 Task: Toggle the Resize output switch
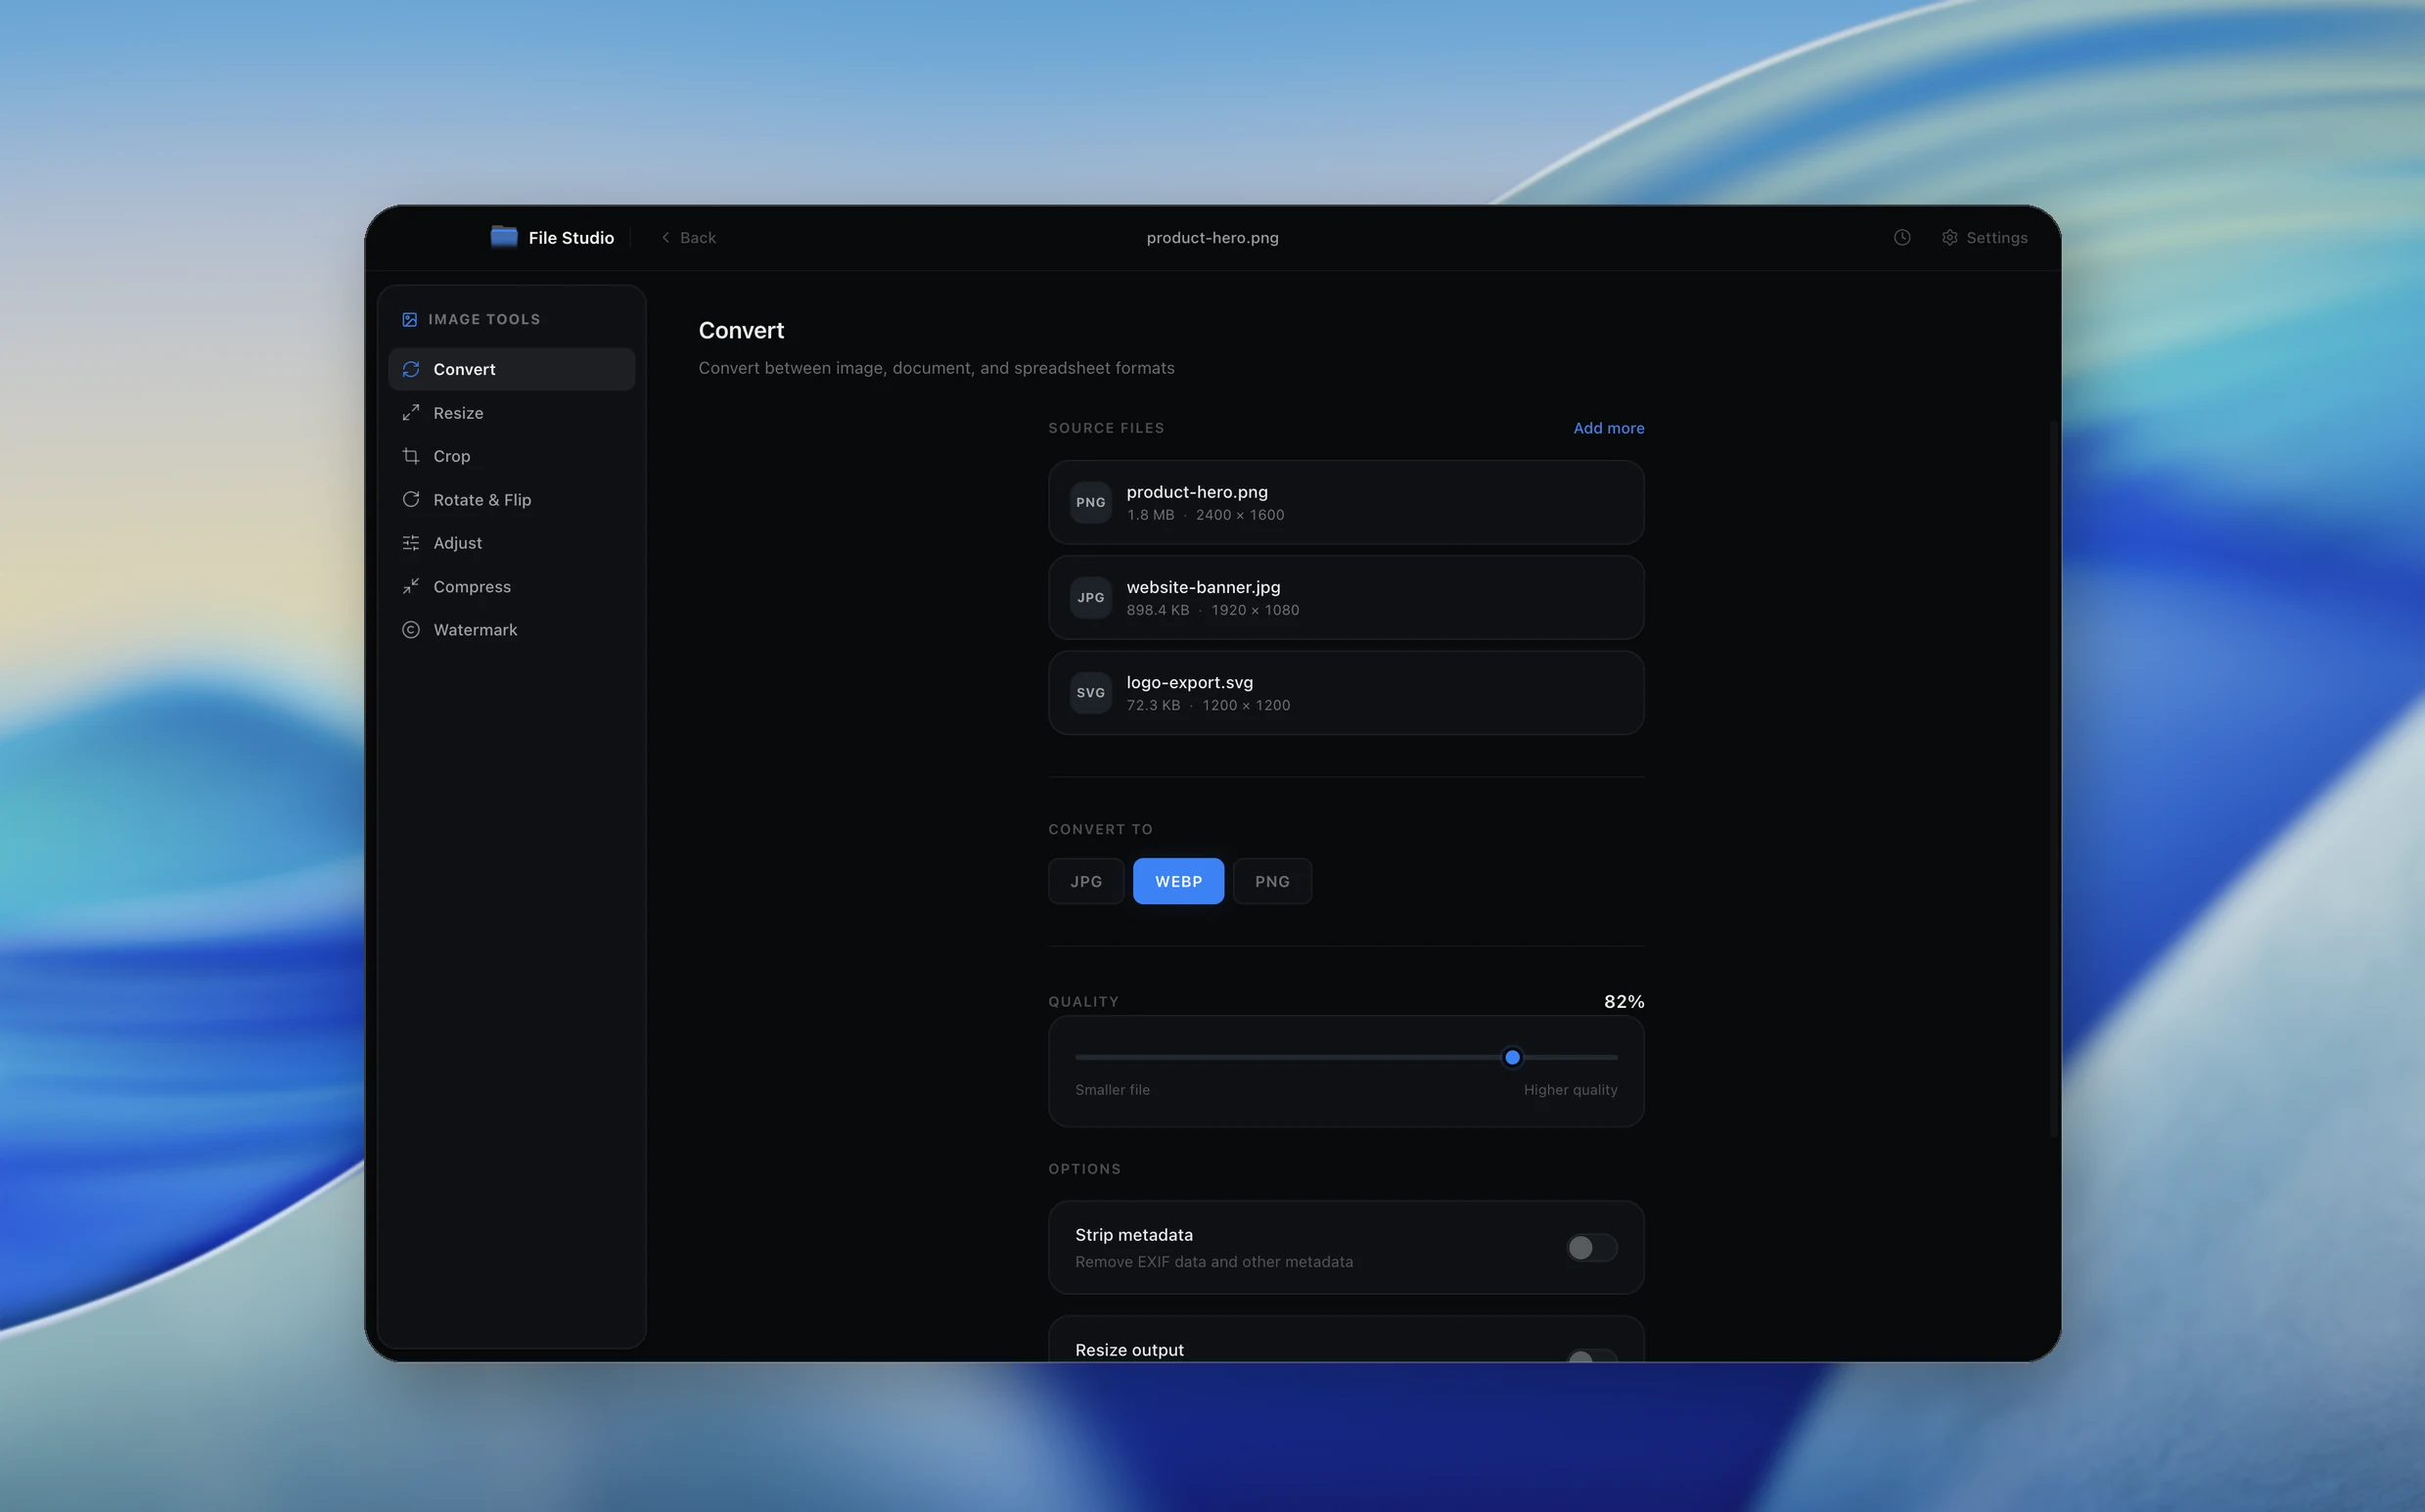[x=1591, y=1355]
